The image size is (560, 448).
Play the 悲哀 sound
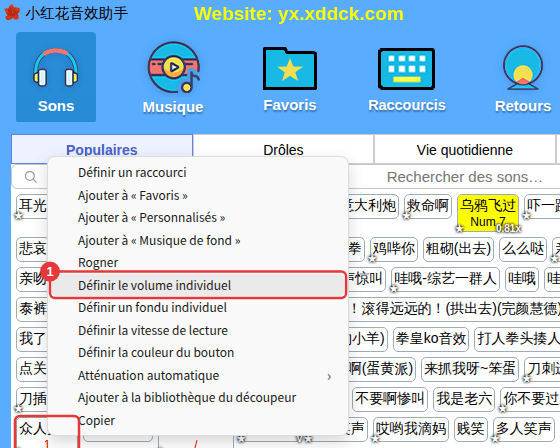(x=32, y=249)
